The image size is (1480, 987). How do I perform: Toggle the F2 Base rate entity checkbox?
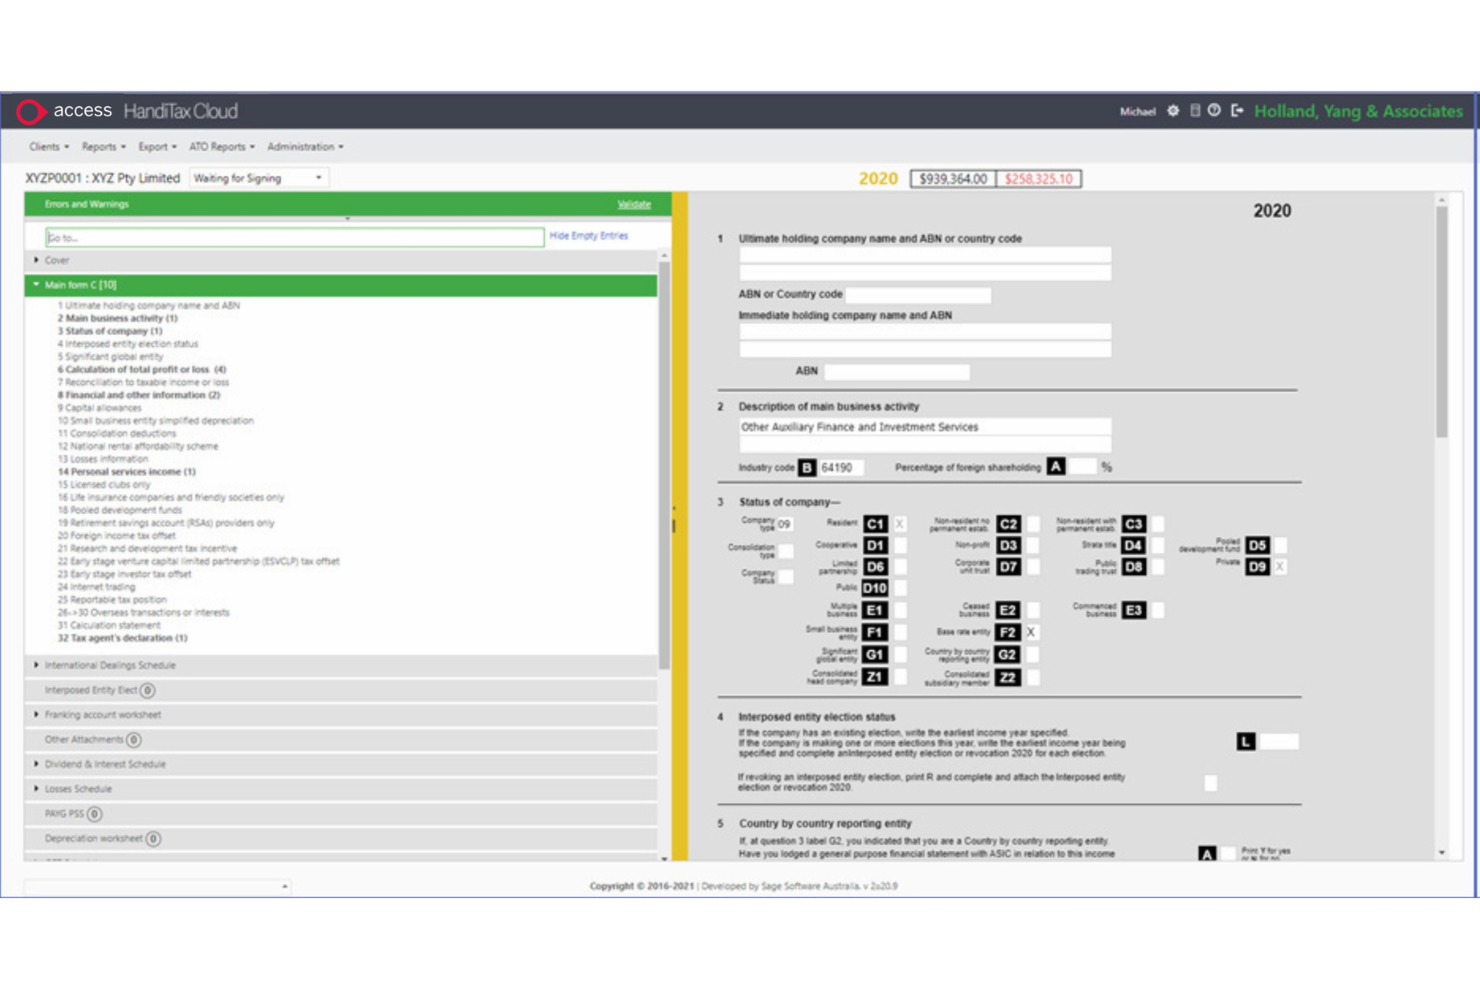click(1031, 632)
